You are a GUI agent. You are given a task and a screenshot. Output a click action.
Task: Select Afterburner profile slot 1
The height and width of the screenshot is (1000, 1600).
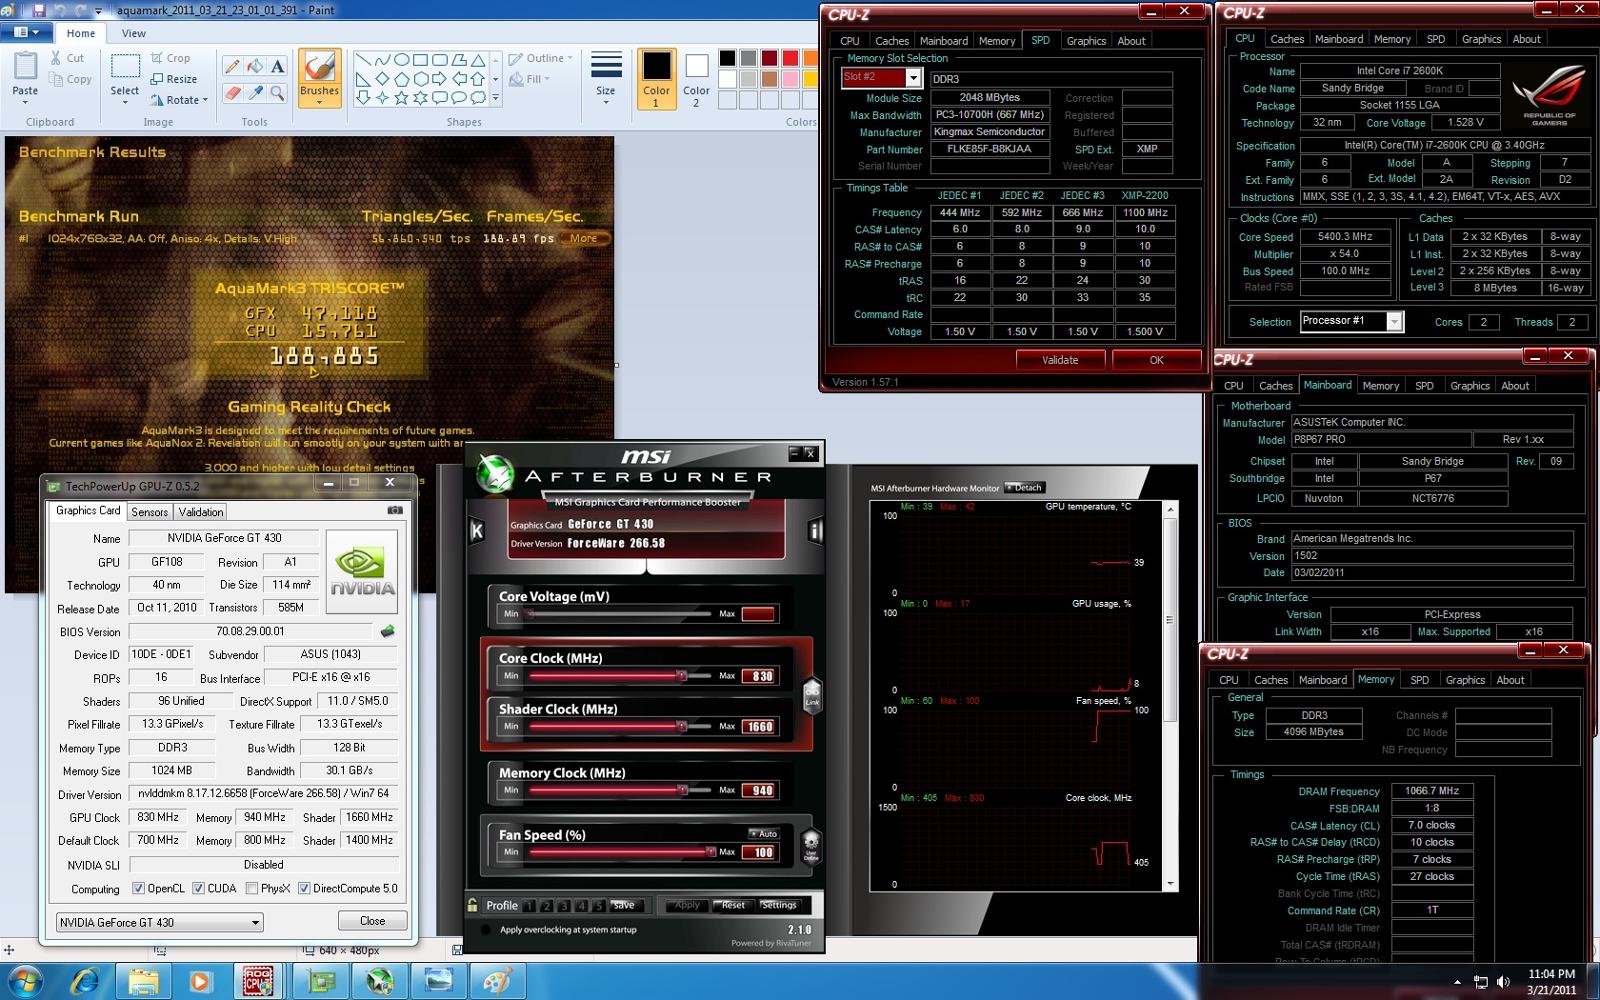click(529, 906)
